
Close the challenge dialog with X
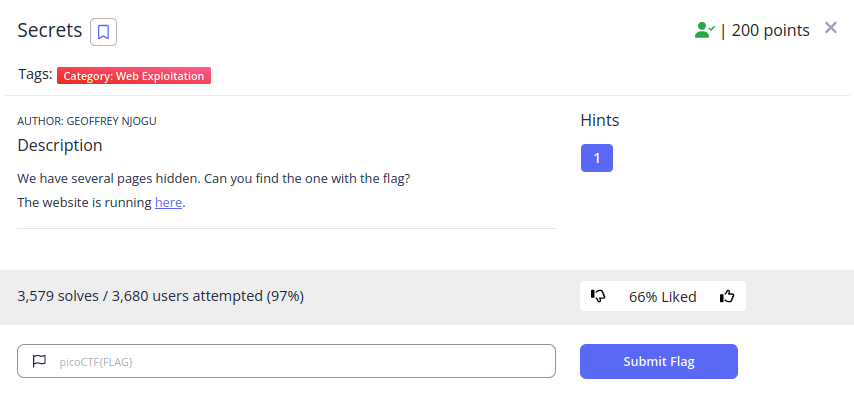[x=831, y=28]
